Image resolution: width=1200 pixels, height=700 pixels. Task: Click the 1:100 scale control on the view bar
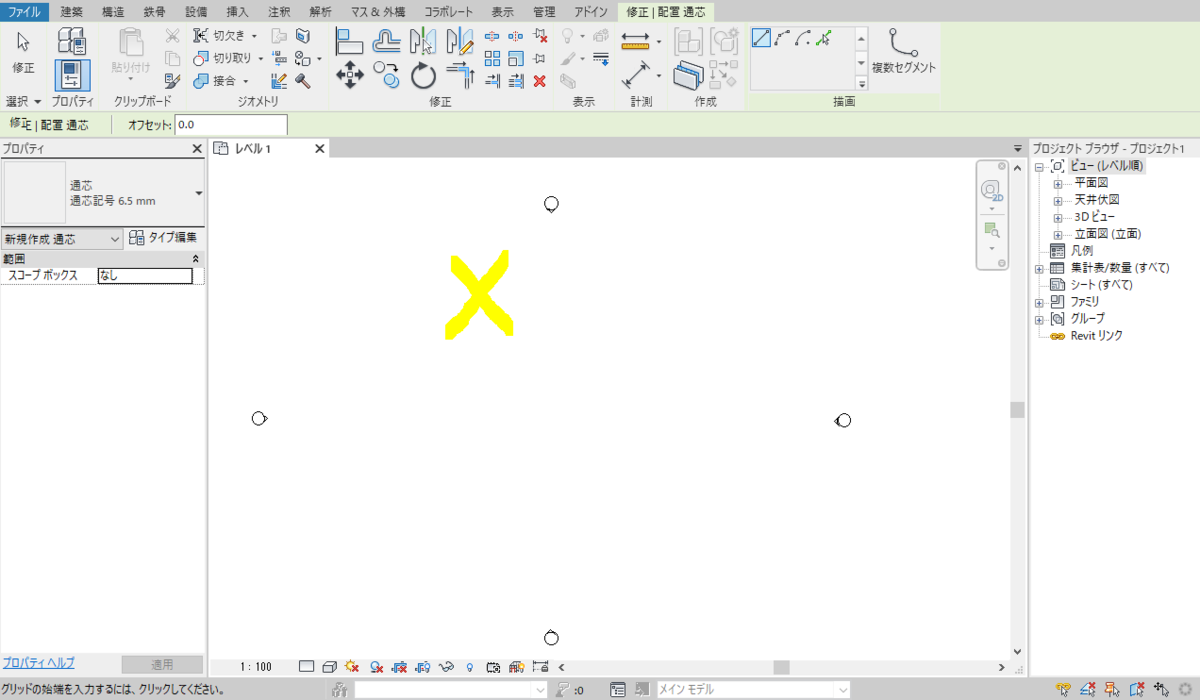click(x=258, y=665)
